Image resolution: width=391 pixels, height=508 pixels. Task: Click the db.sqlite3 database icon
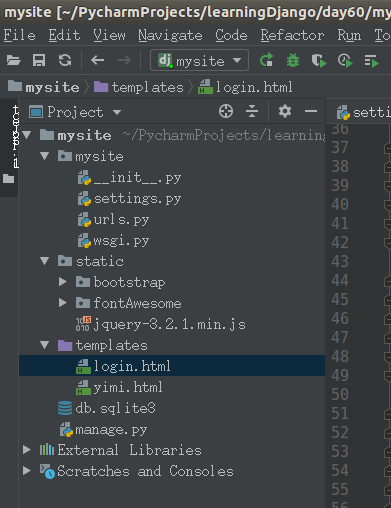65,408
